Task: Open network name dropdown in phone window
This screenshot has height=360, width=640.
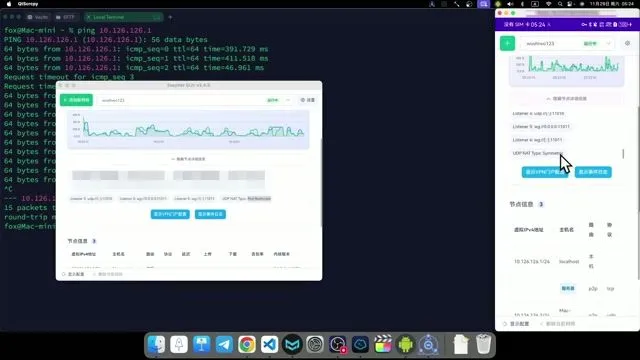Action: (x=608, y=43)
